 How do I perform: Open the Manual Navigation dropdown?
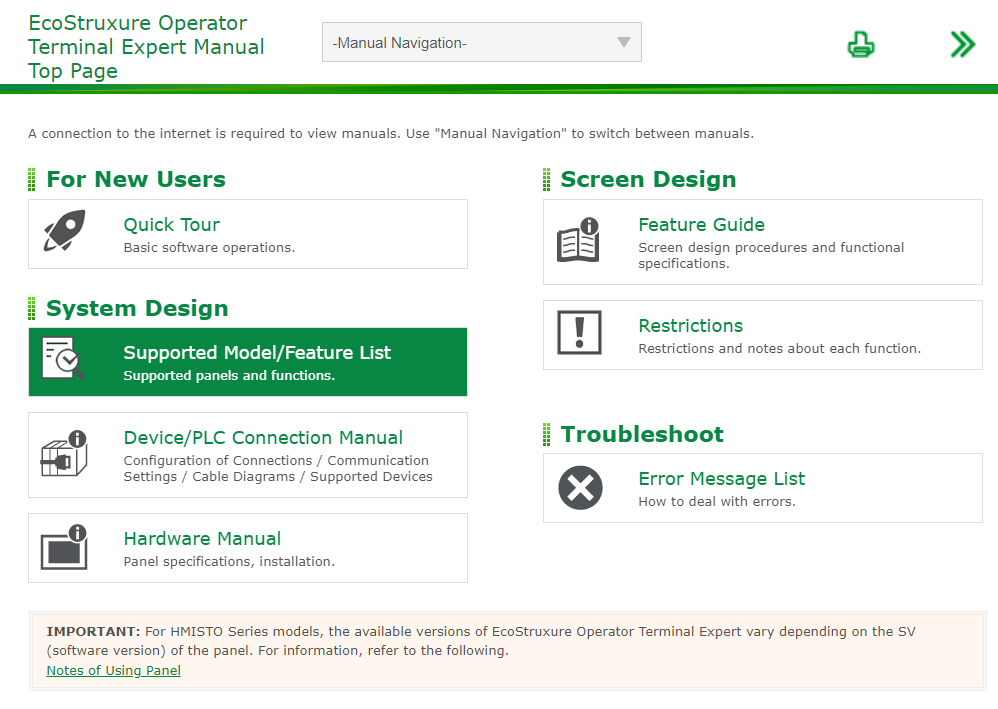[482, 42]
